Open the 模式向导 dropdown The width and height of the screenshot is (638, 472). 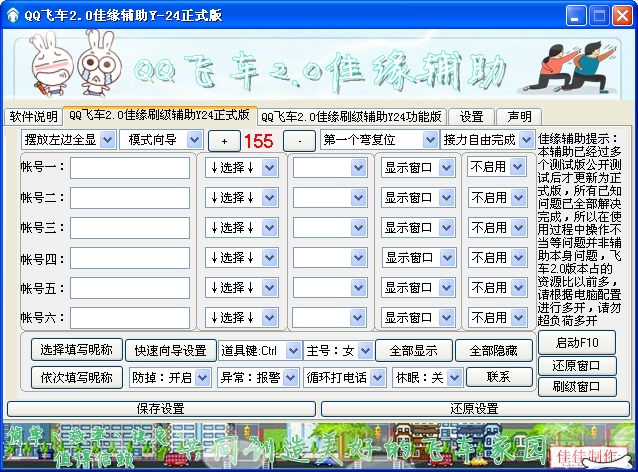tap(161, 140)
